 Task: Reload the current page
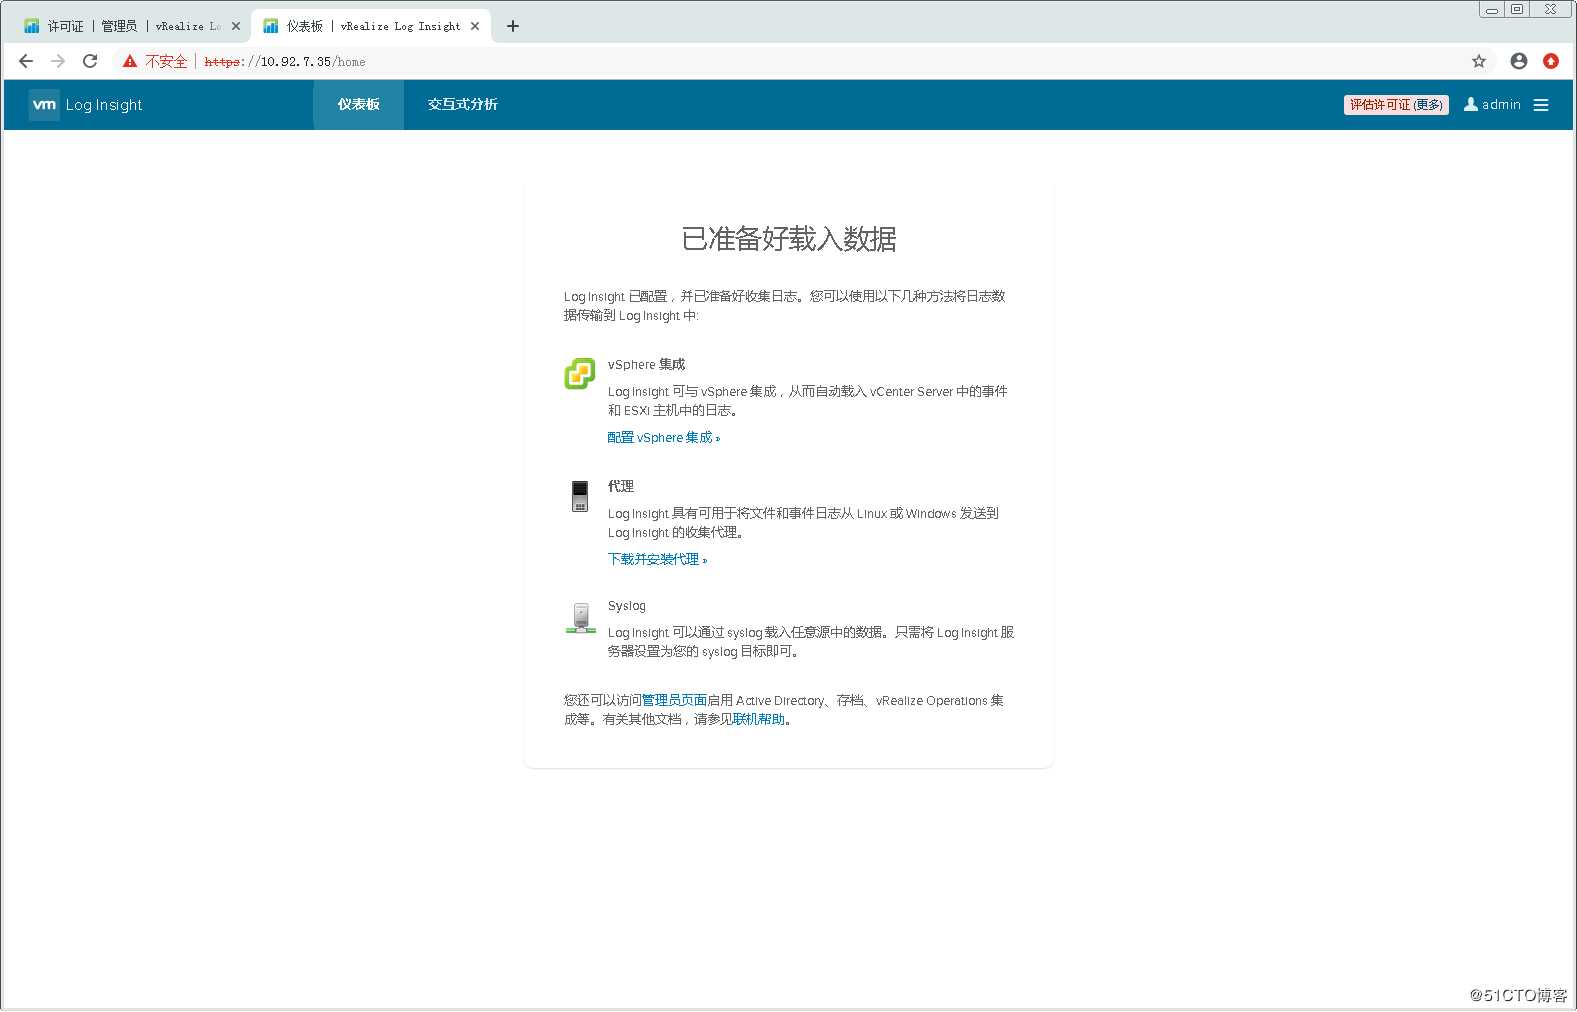click(x=90, y=61)
